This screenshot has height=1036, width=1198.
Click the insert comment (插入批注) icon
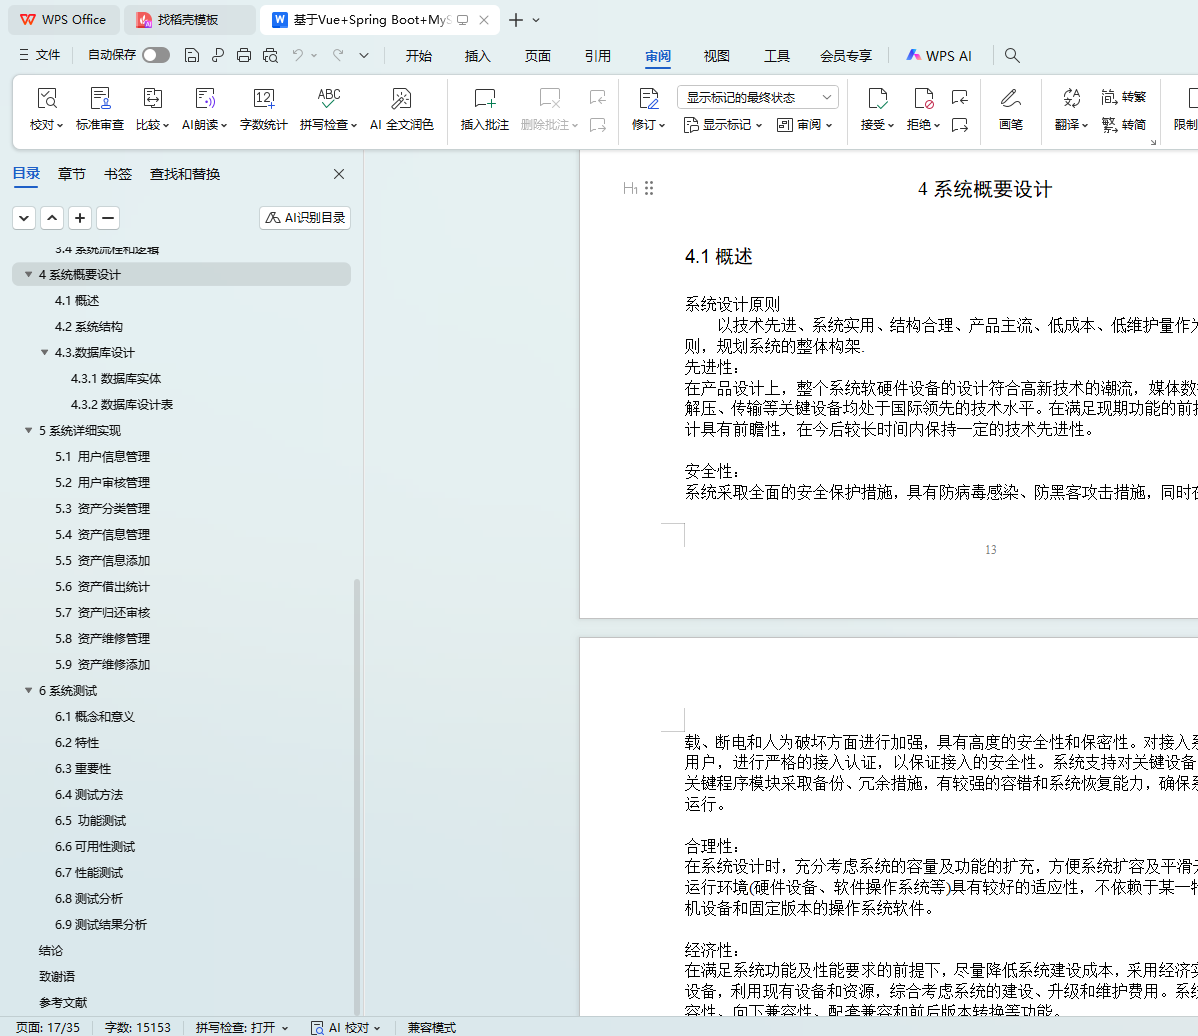[x=485, y=99]
